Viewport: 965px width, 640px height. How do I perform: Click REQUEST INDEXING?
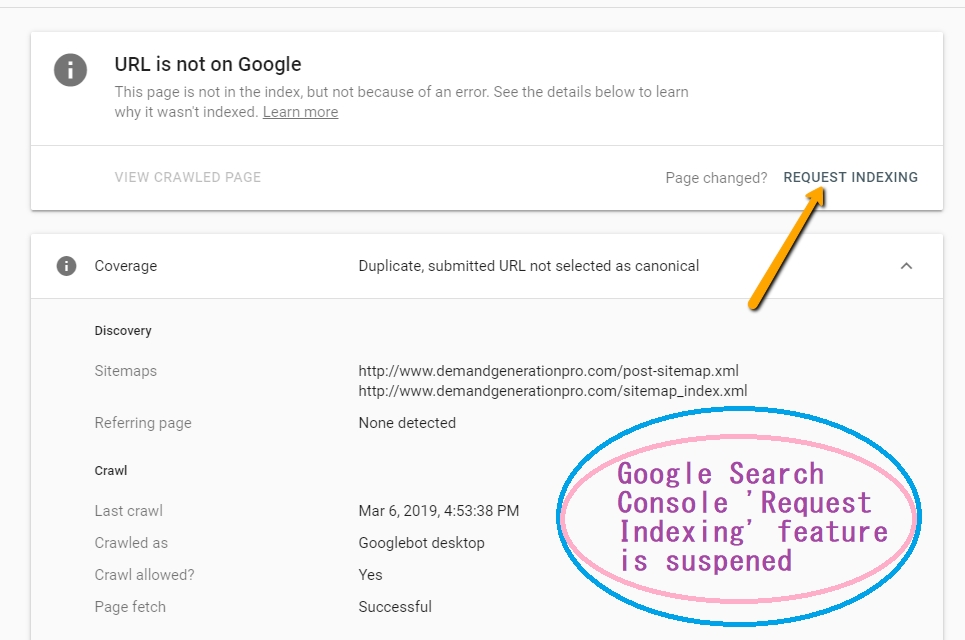[x=851, y=177]
